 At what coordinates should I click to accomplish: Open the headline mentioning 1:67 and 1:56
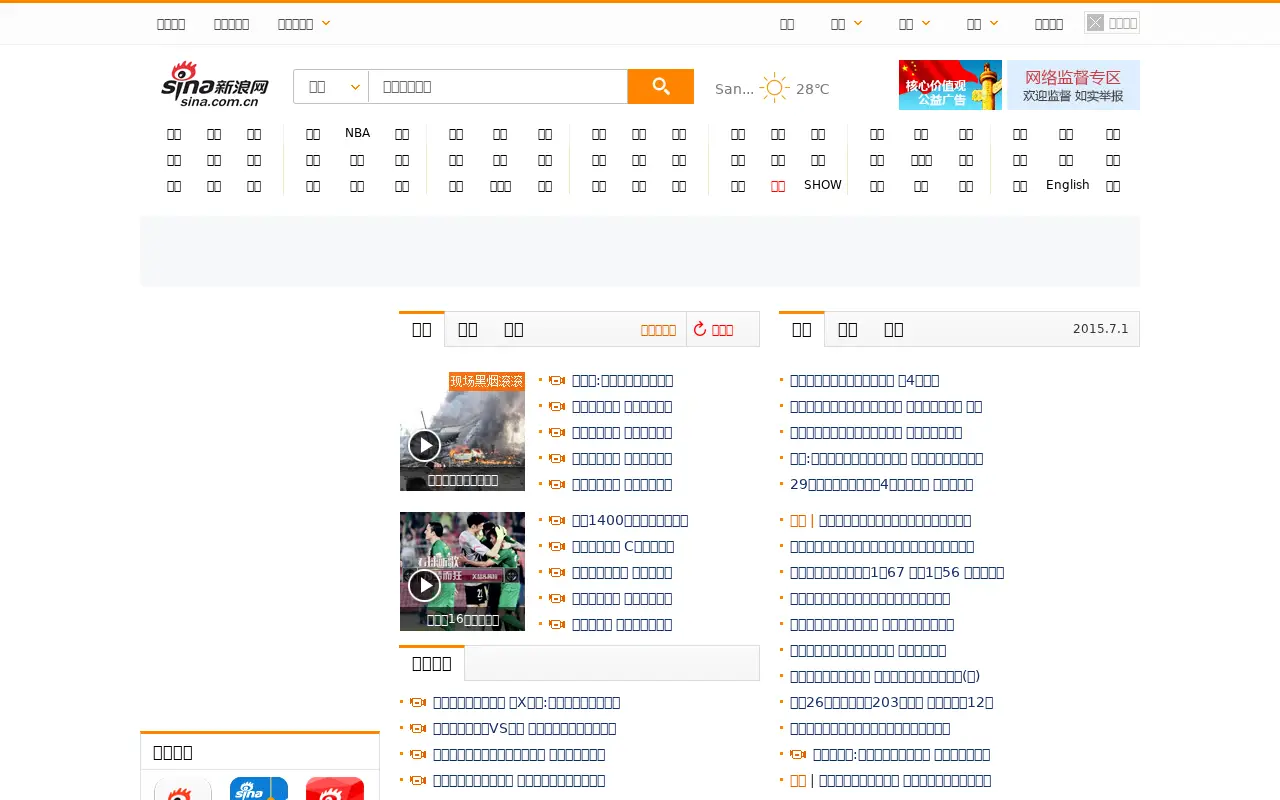coord(897,572)
